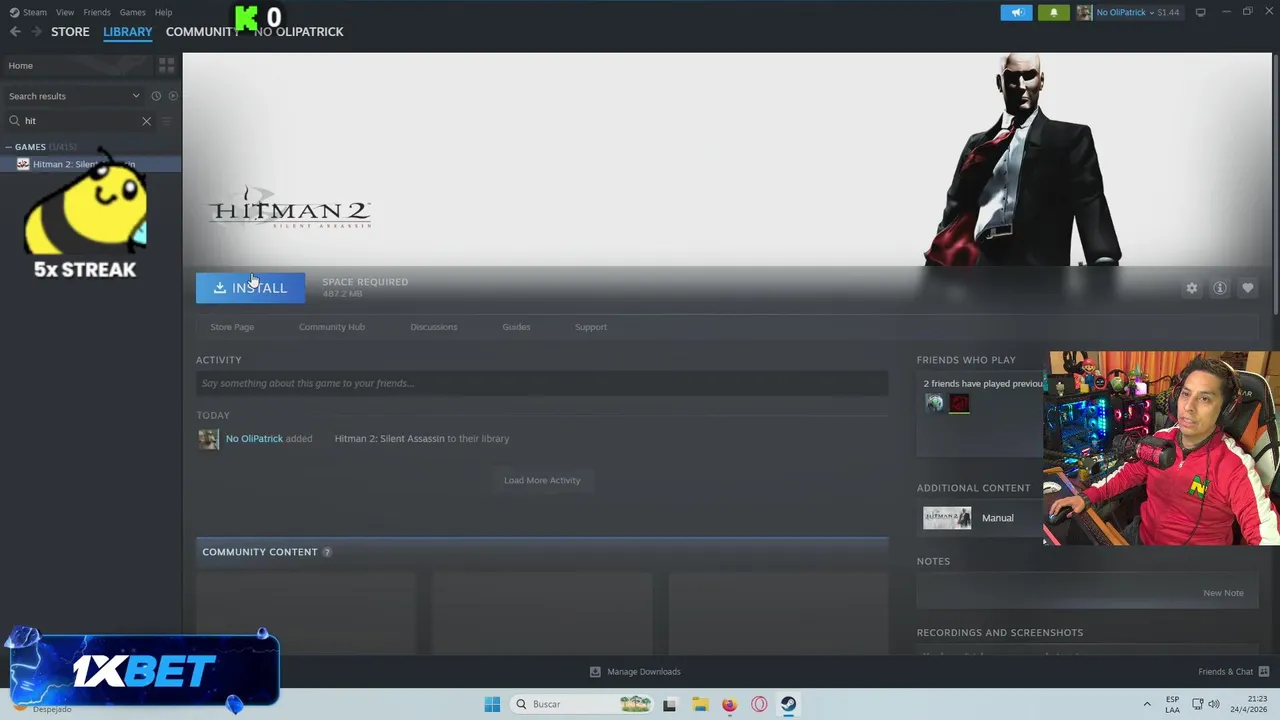Click the Friends & Chat icon
1280x720 pixels.
(x=1264, y=672)
